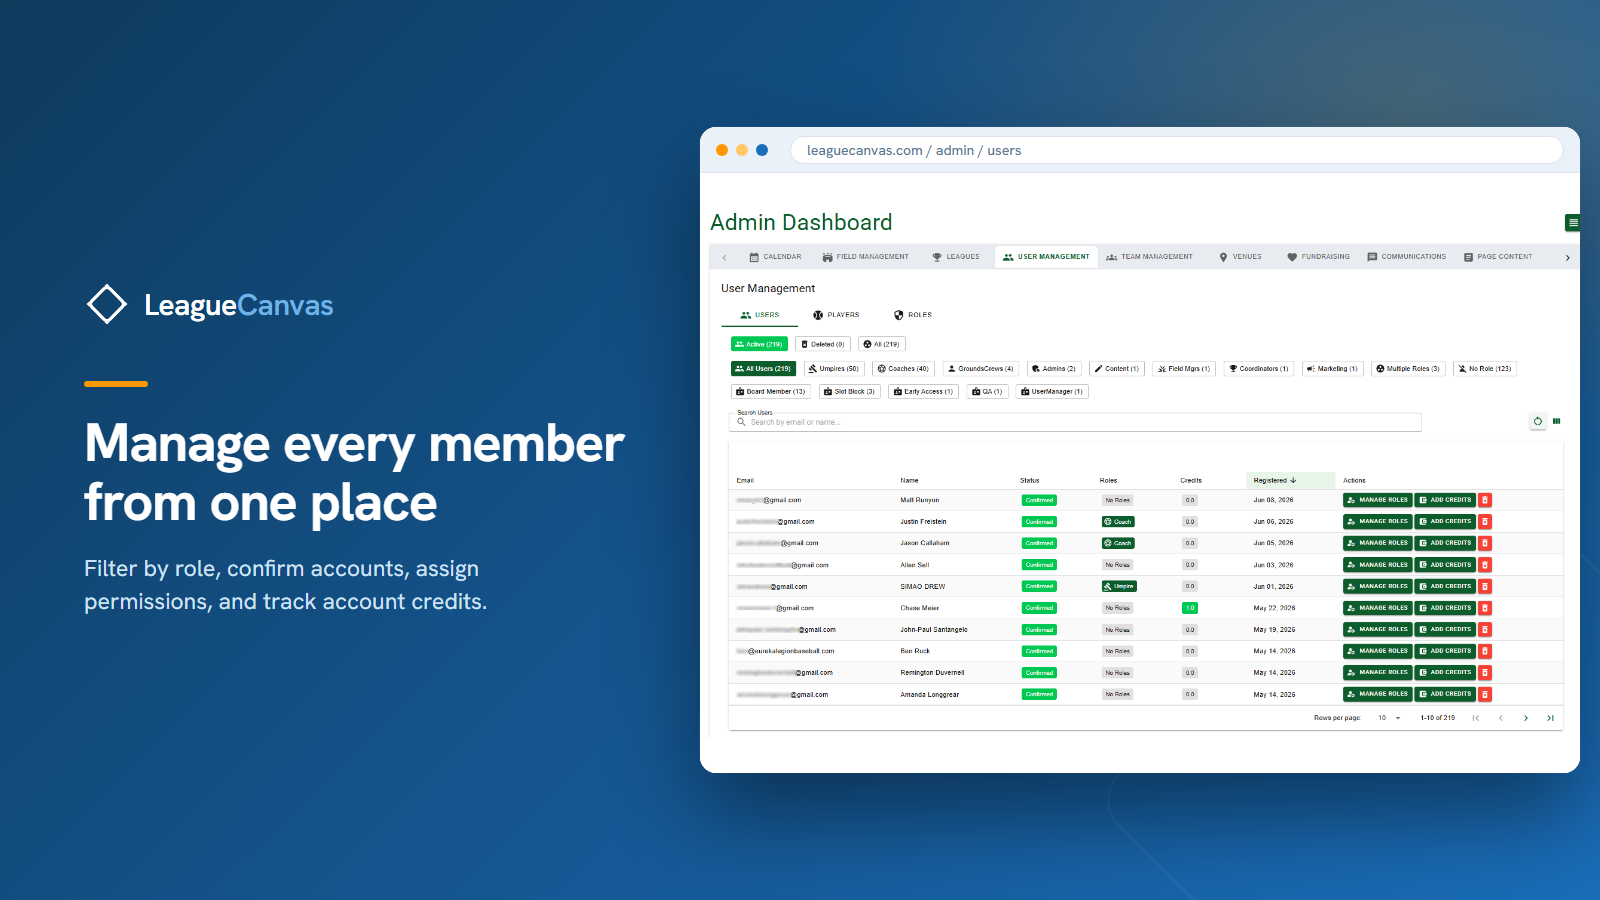Delete user Justin Freistein with trash icon

(1485, 522)
